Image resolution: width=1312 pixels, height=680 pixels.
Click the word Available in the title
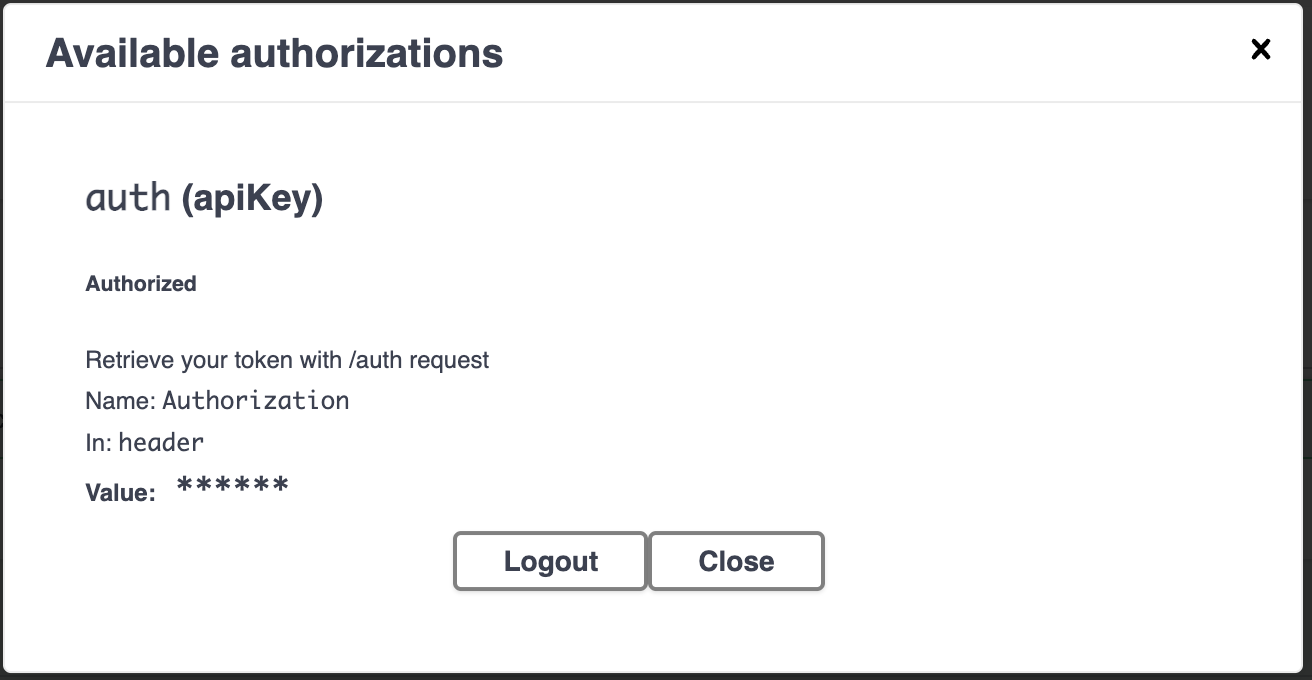[133, 53]
